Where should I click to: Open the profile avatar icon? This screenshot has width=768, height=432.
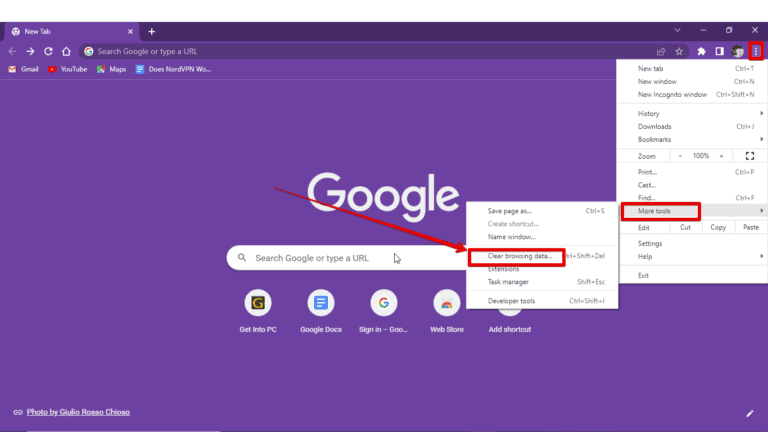(x=738, y=51)
